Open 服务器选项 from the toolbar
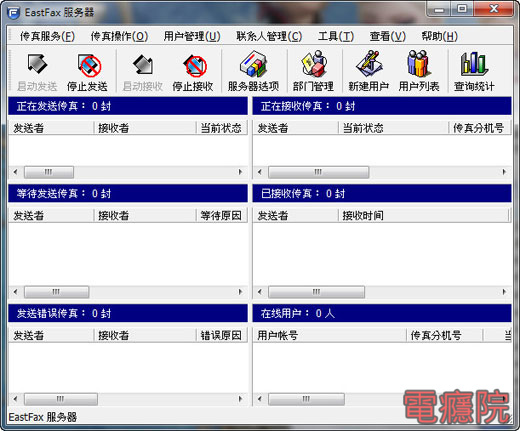The width and height of the screenshot is (520, 431). [x=253, y=71]
